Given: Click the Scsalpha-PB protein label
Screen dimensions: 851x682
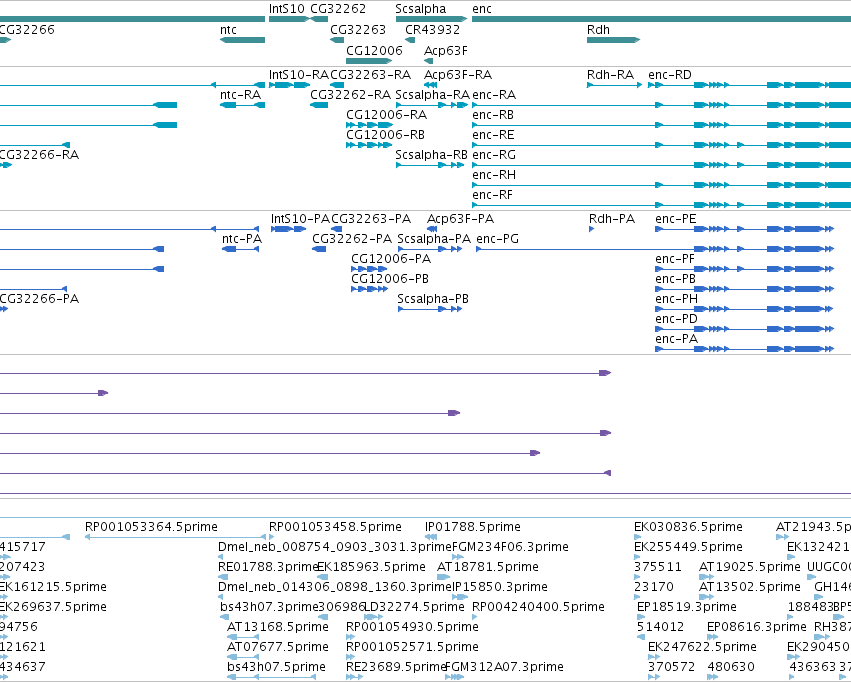Looking at the screenshot, I should click(433, 299).
